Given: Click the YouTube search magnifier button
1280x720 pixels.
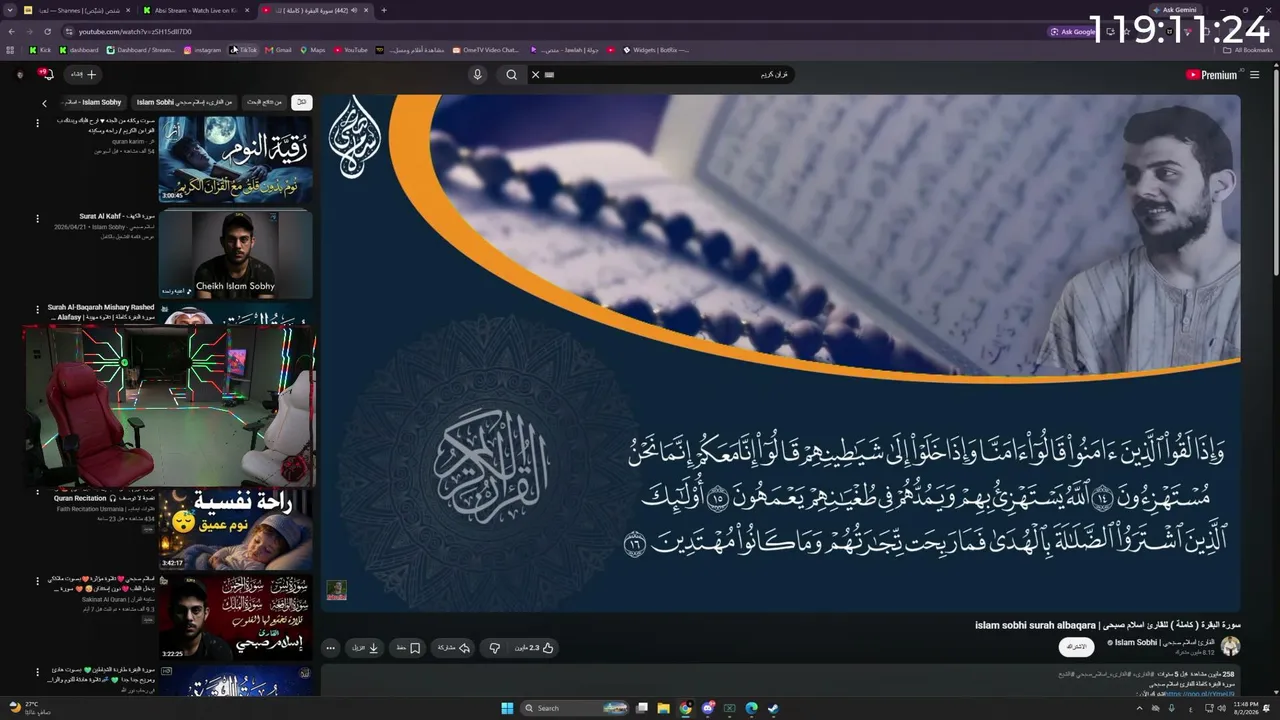Looking at the screenshot, I should (x=512, y=75).
